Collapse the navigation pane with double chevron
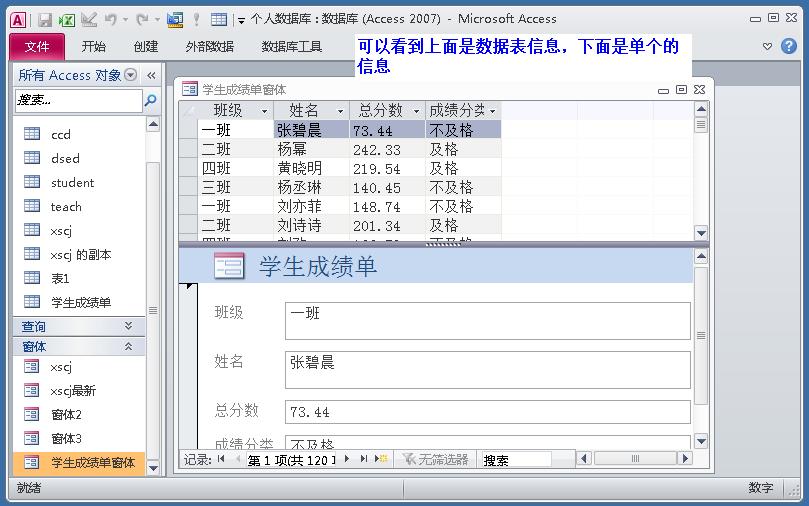Screen dimensions: 809x506 (x=152, y=75)
